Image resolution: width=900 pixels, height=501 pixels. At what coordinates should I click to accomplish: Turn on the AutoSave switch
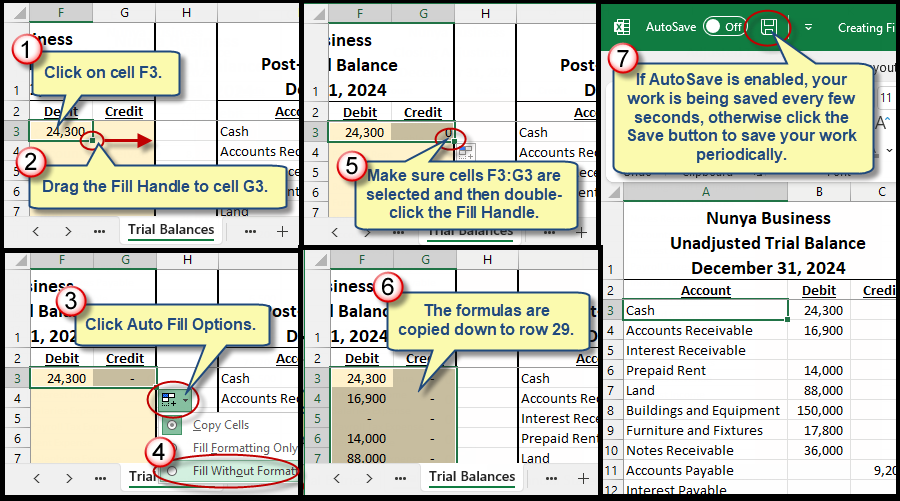(724, 26)
